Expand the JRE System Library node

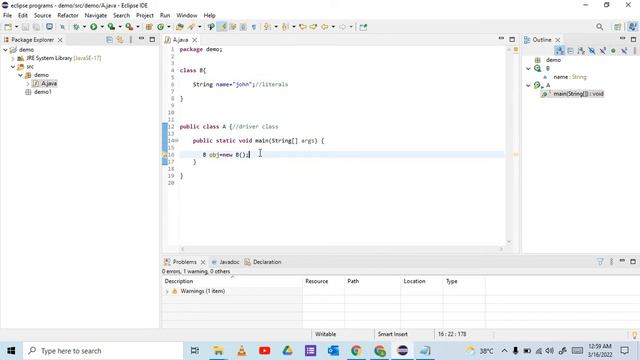[13, 58]
